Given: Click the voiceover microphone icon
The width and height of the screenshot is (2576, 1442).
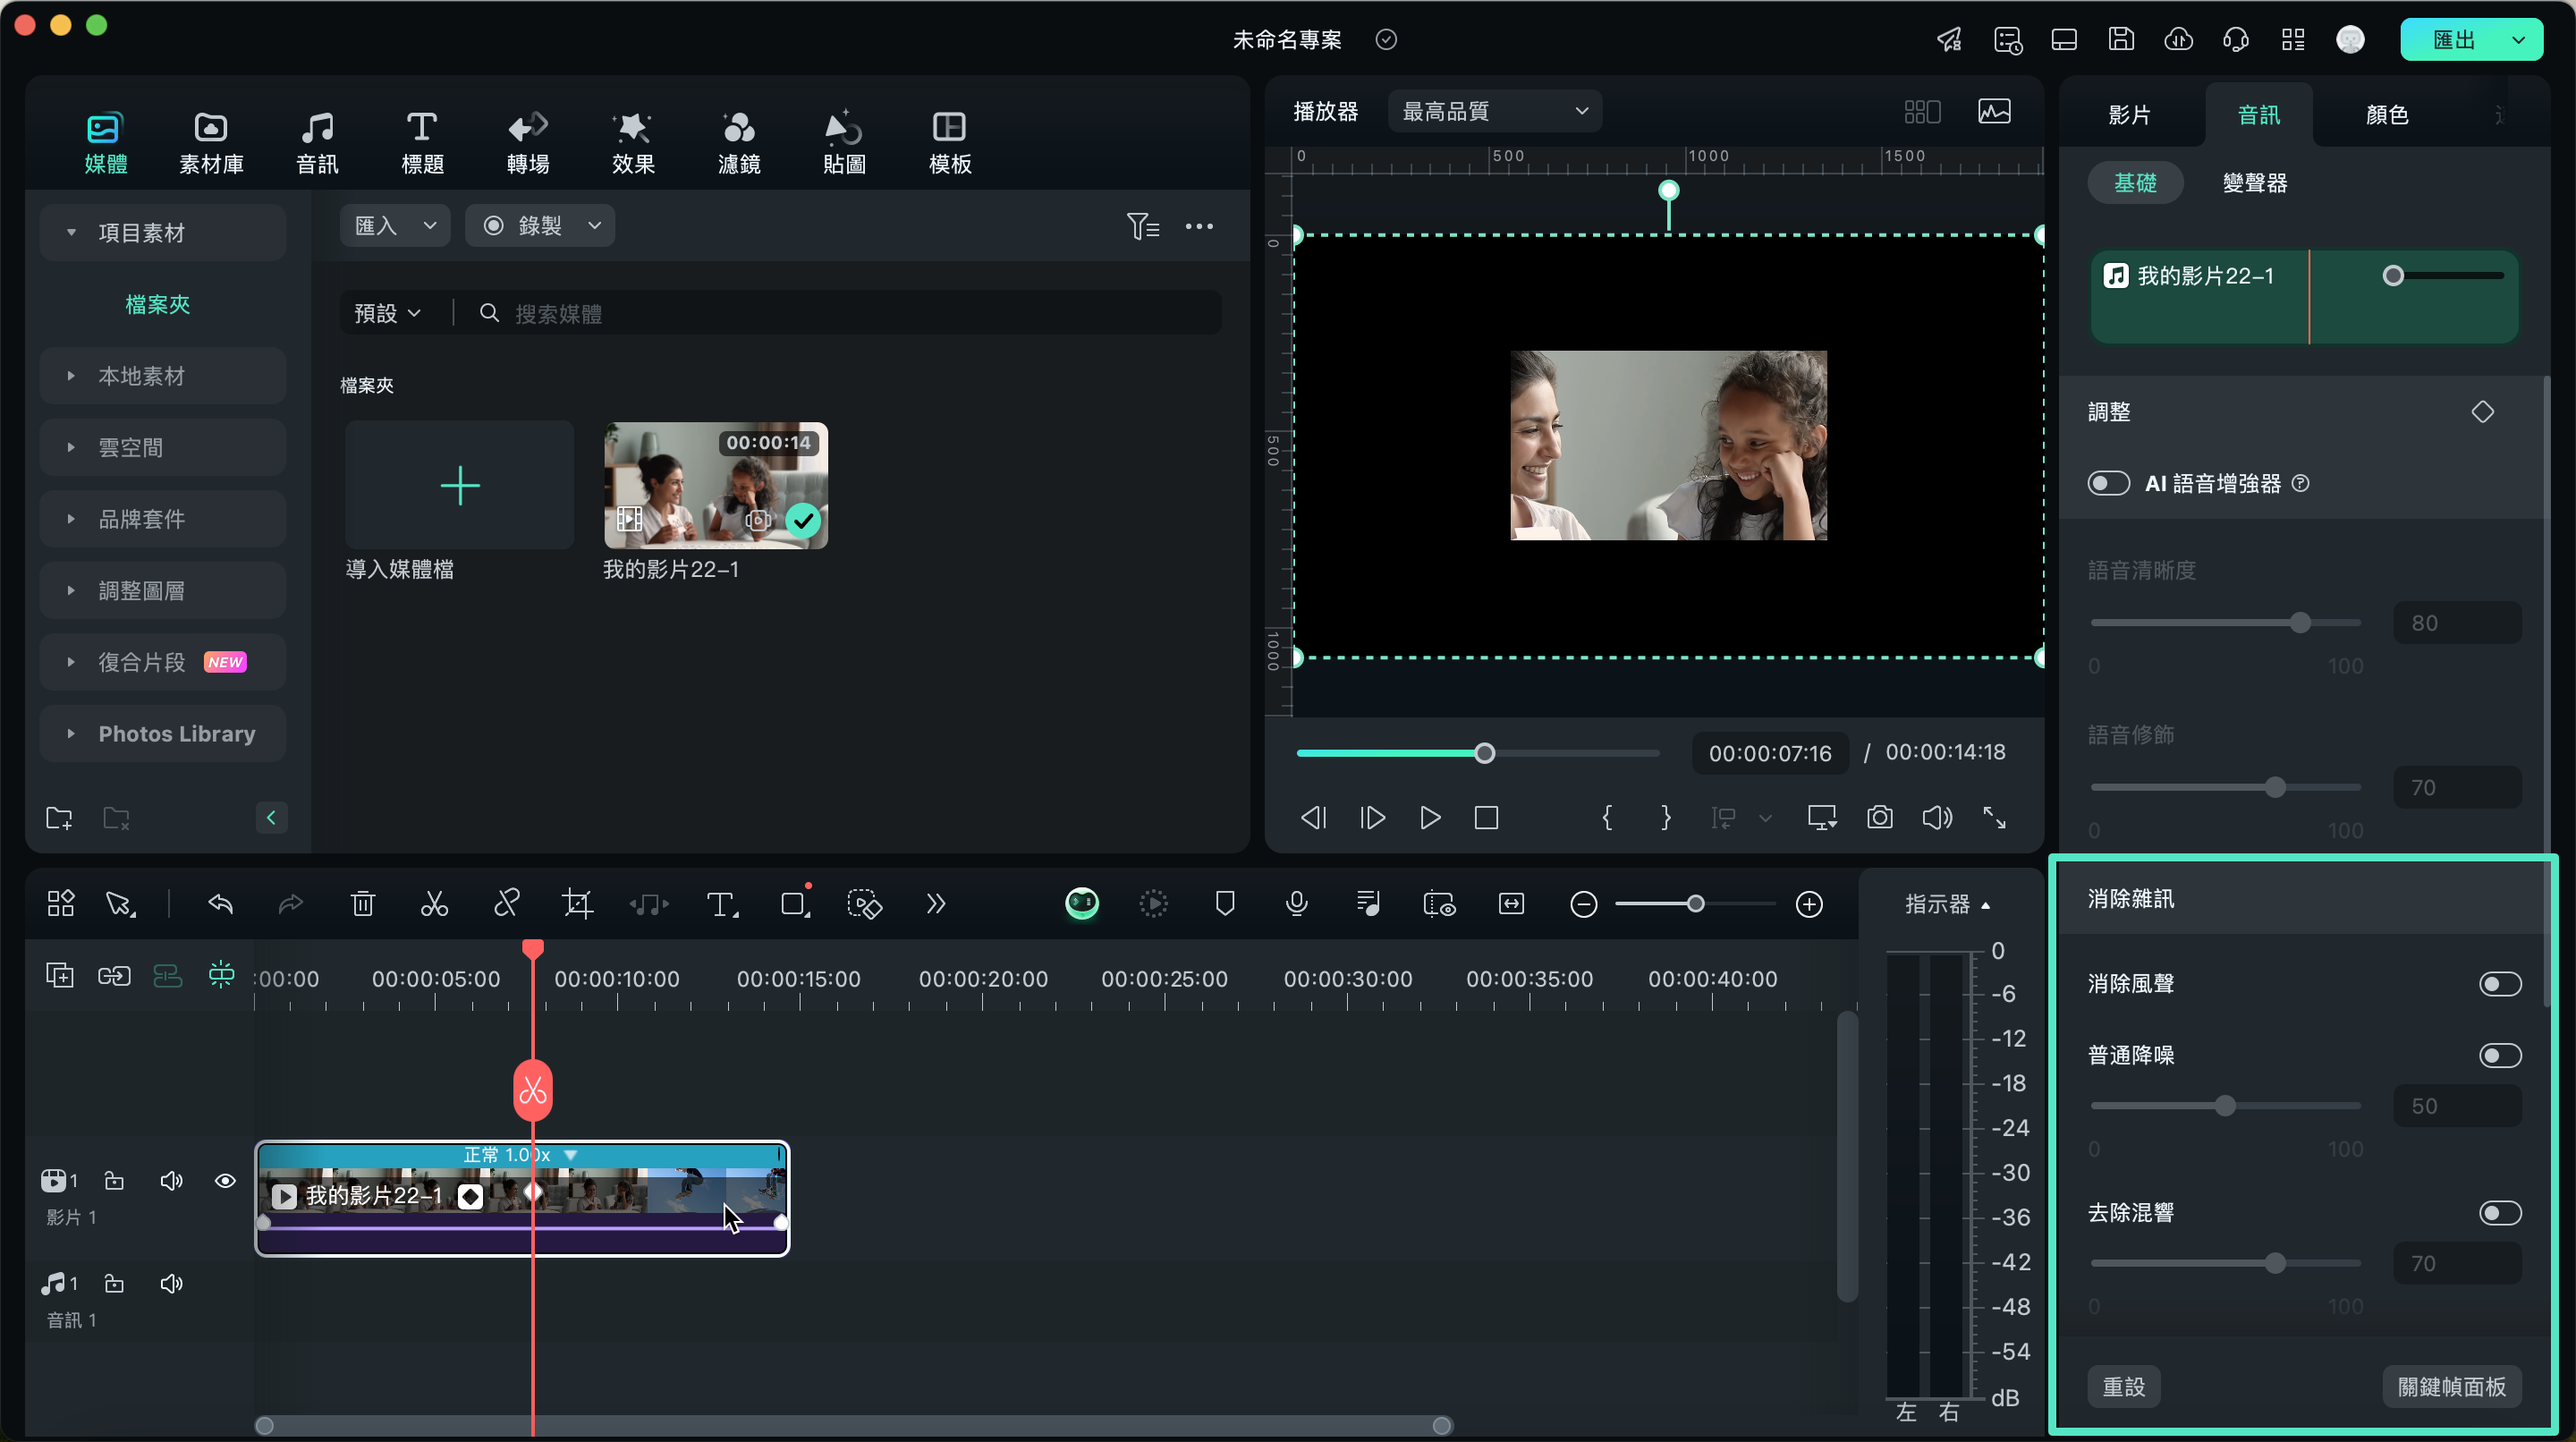Looking at the screenshot, I should coord(1297,904).
